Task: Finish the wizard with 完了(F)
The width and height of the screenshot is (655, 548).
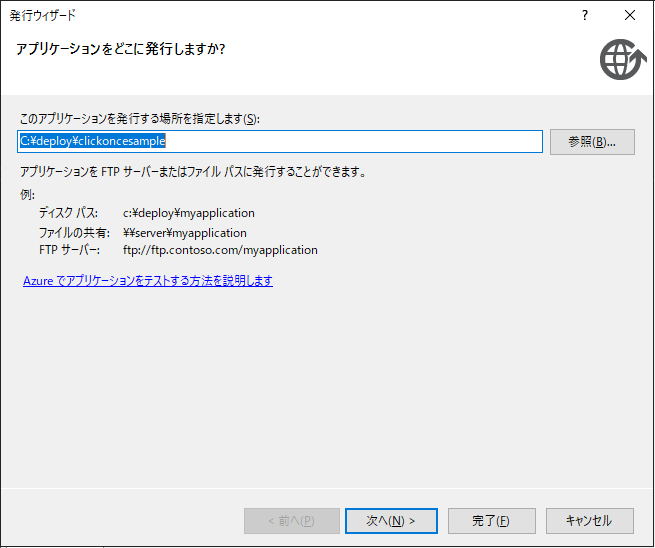Action: coord(492,521)
